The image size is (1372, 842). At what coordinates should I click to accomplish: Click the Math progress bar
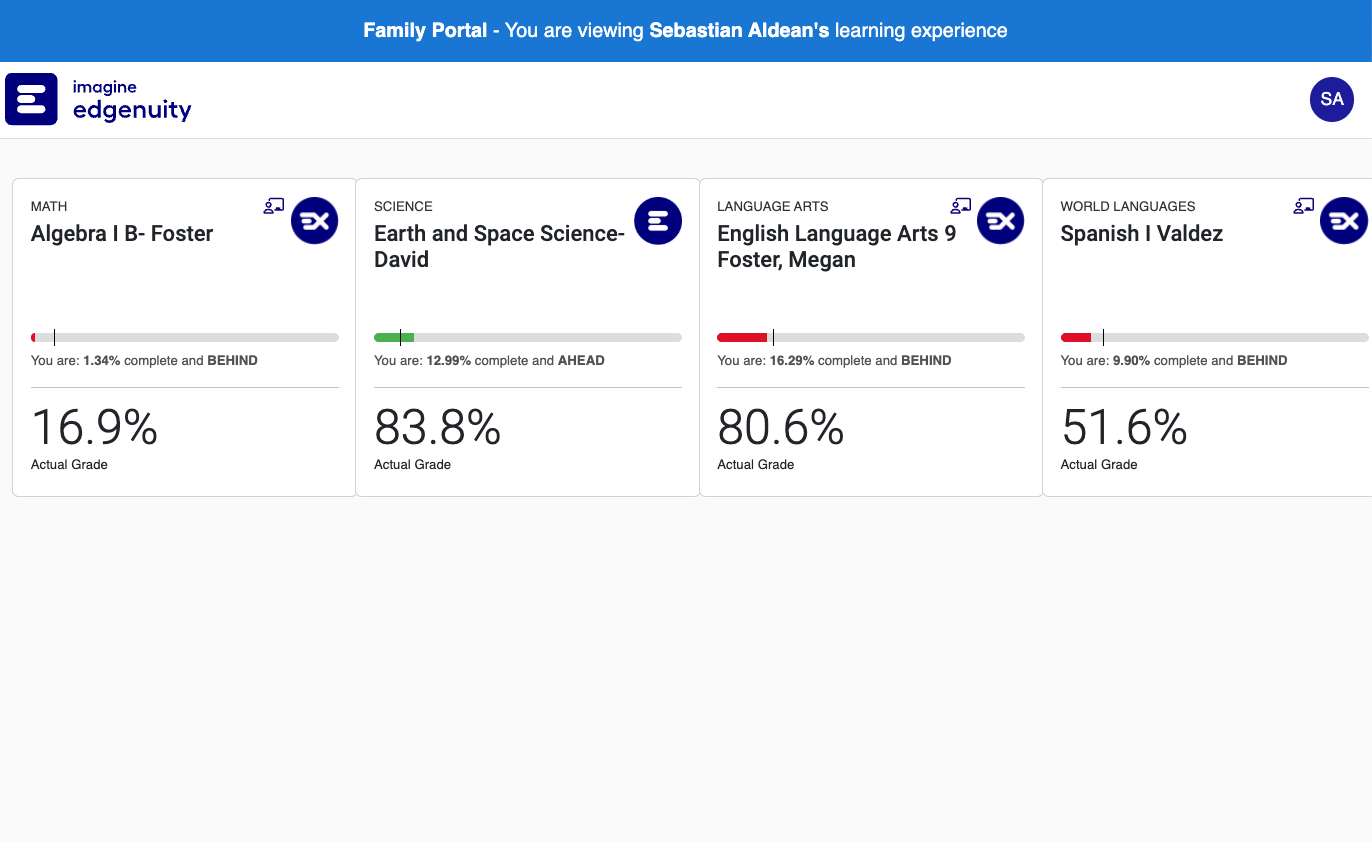pos(184,337)
